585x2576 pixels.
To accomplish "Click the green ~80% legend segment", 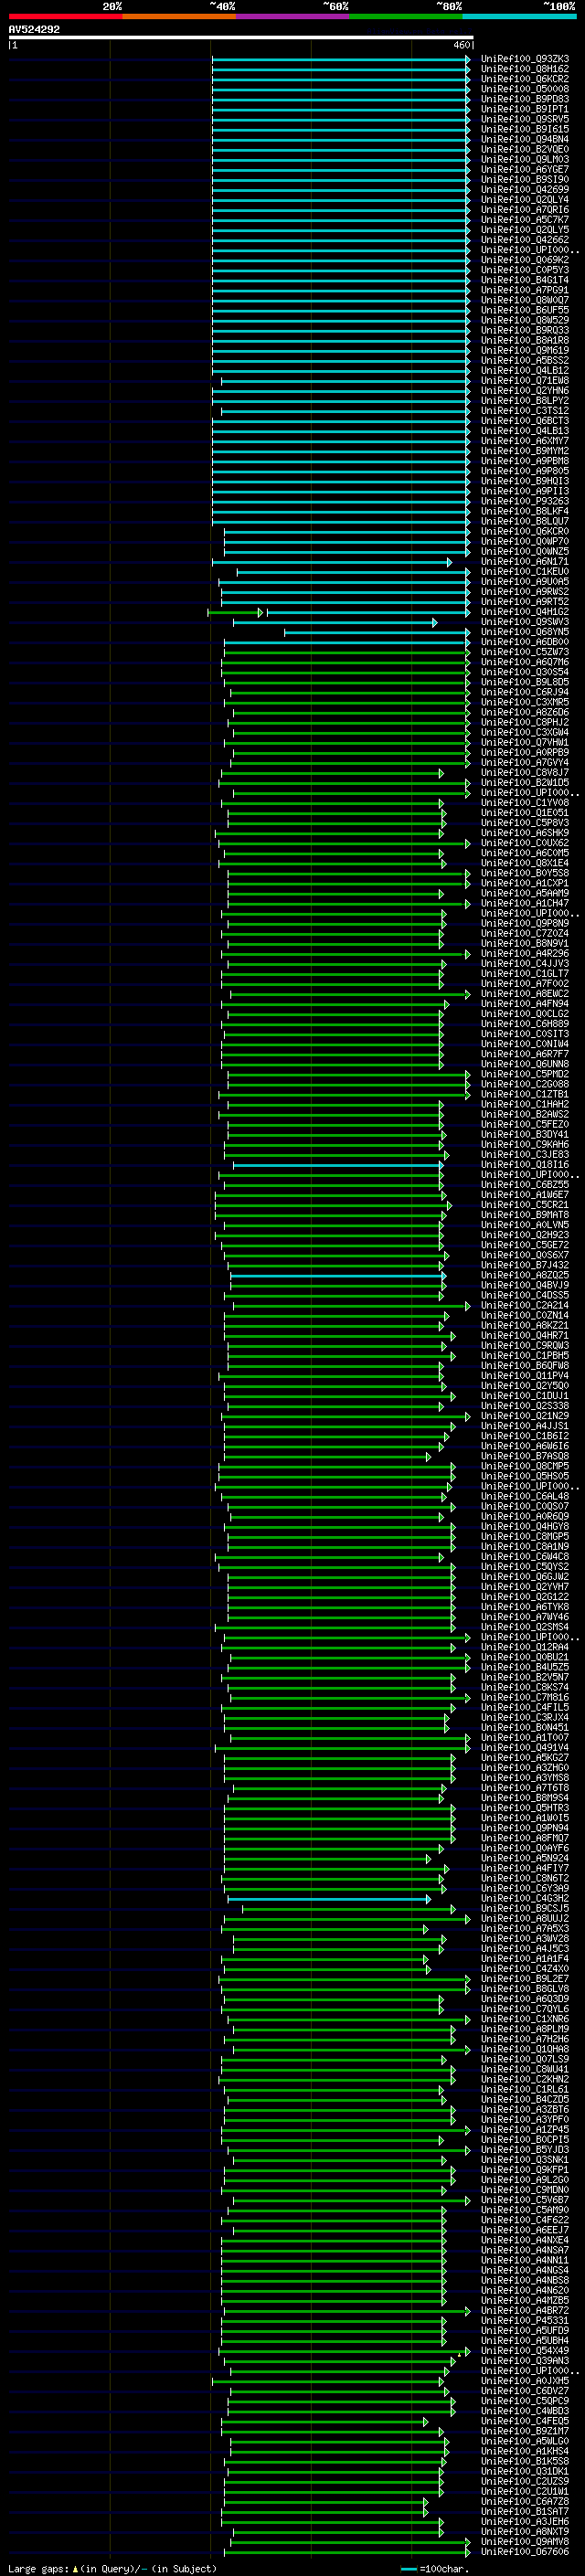I will 406,16.
